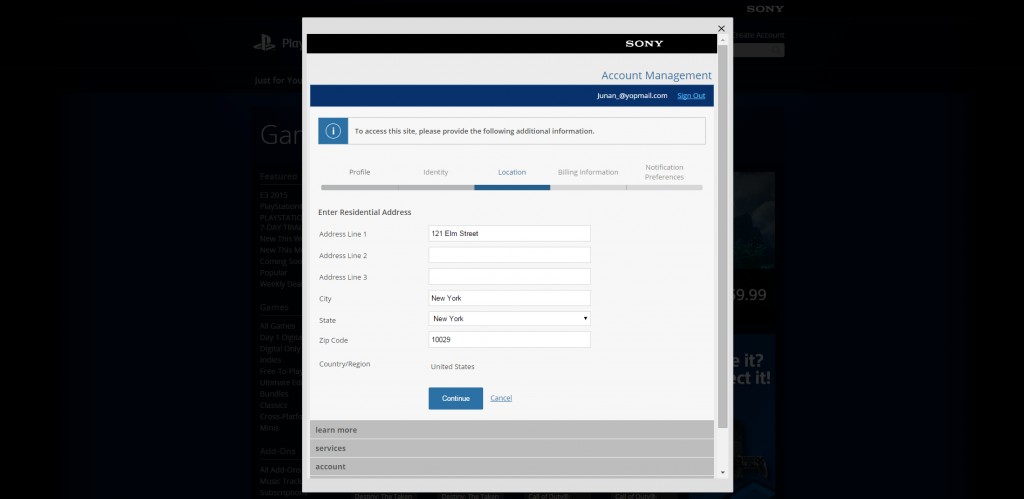Click the account email Junan_@yopmail.com
The image size is (1024, 499).
(632, 95)
